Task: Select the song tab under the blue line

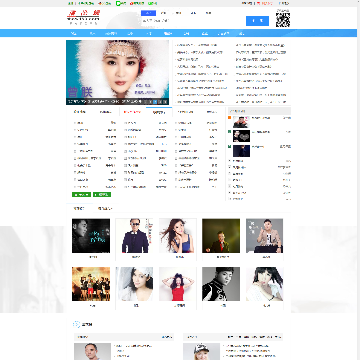Action: point(159,112)
